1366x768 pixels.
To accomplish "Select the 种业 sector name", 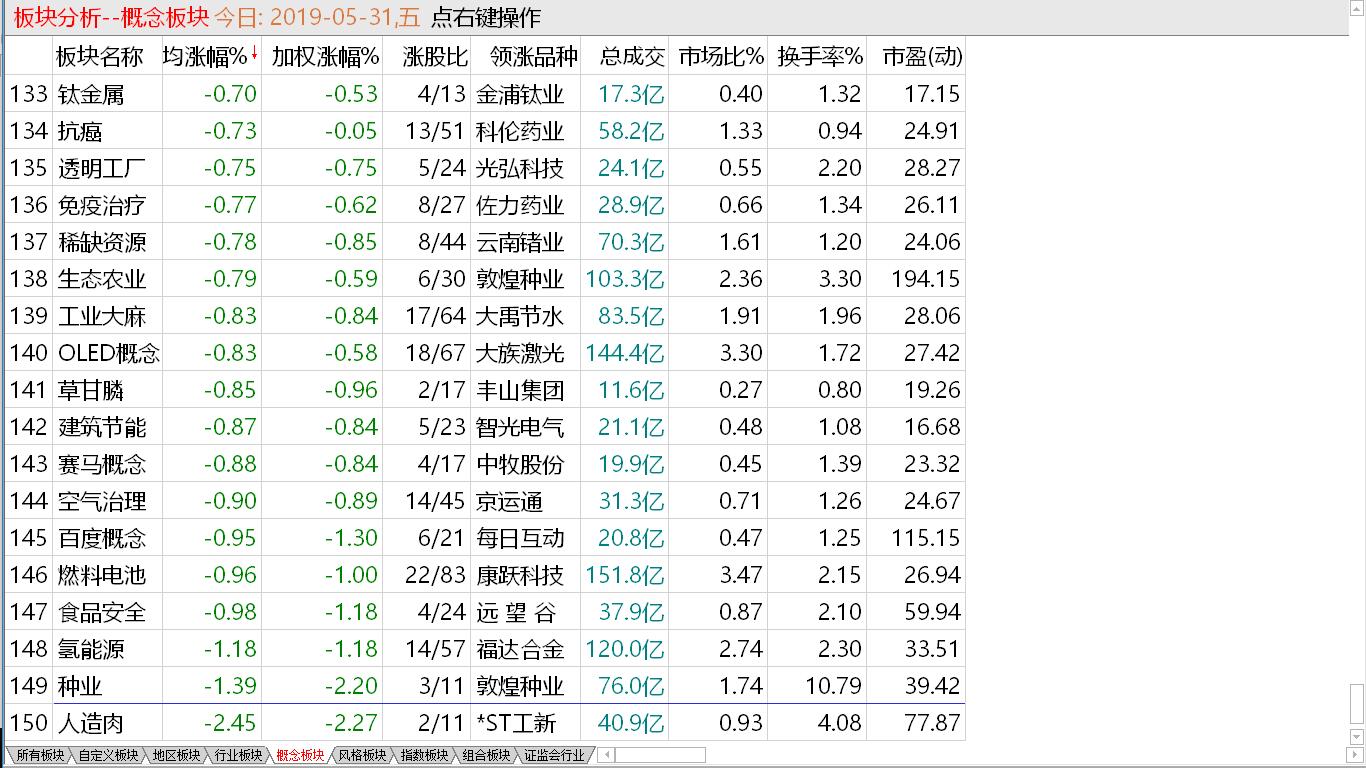I will pyautogui.click(x=80, y=686).
